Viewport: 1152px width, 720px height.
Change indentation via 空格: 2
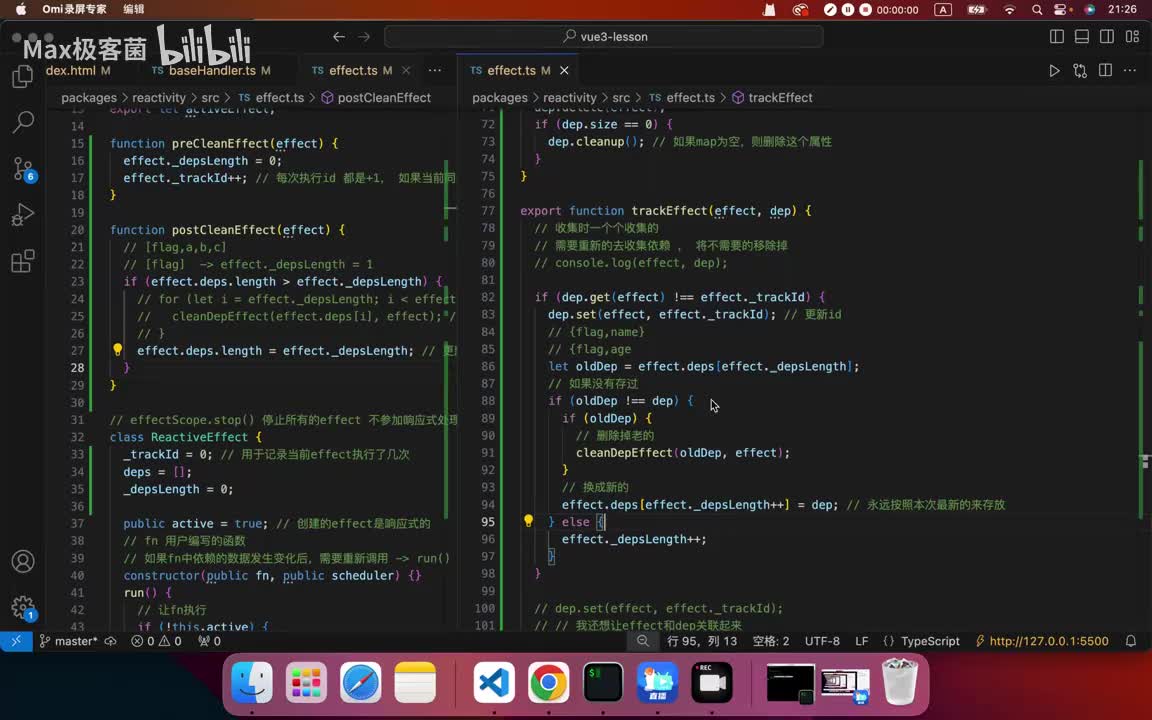tap(771, 641)
